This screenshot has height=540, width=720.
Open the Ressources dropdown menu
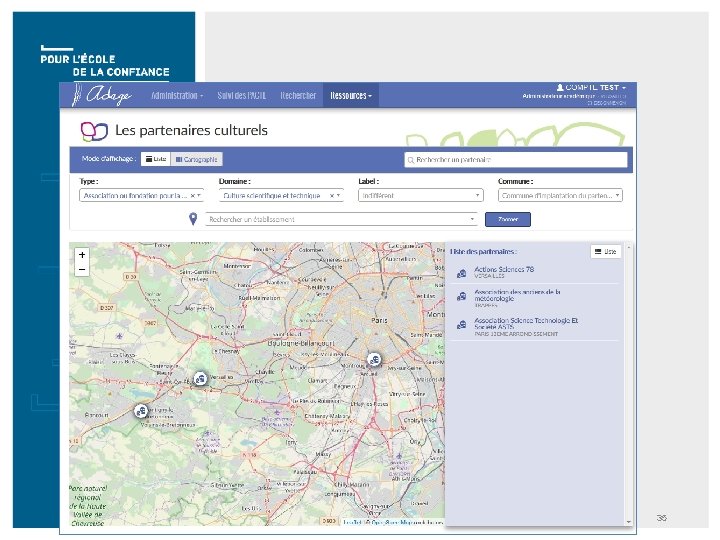351,96
